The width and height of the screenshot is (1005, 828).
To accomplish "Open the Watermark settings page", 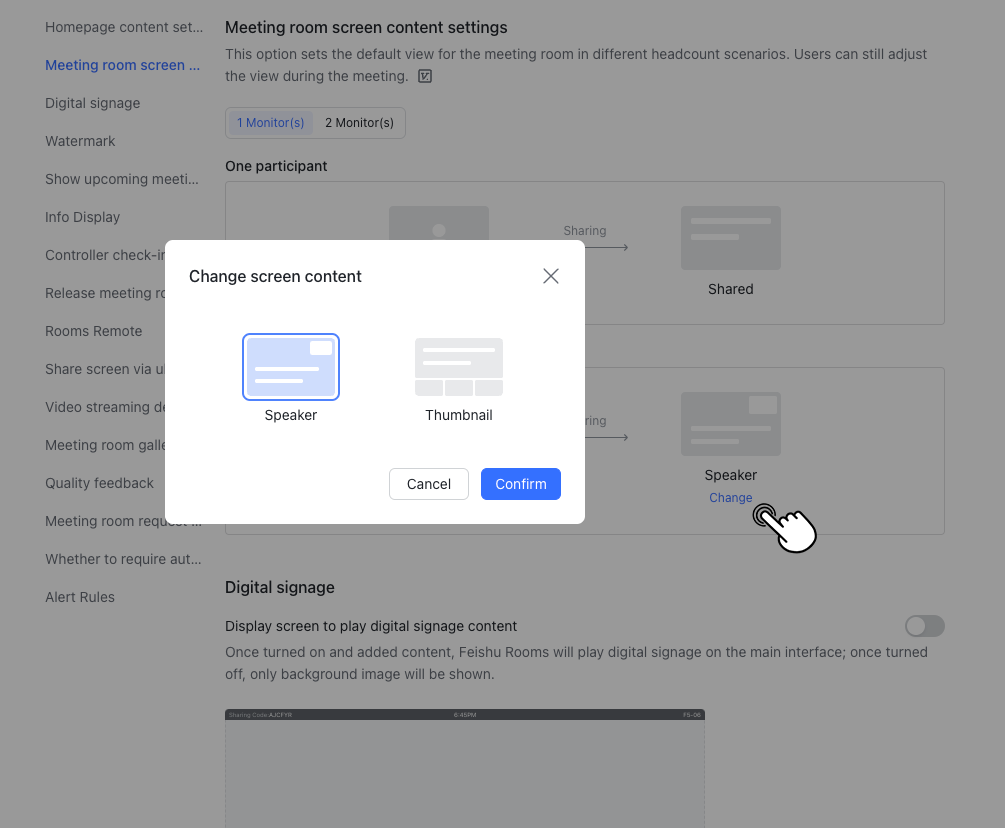I will [x=80, y=141].
